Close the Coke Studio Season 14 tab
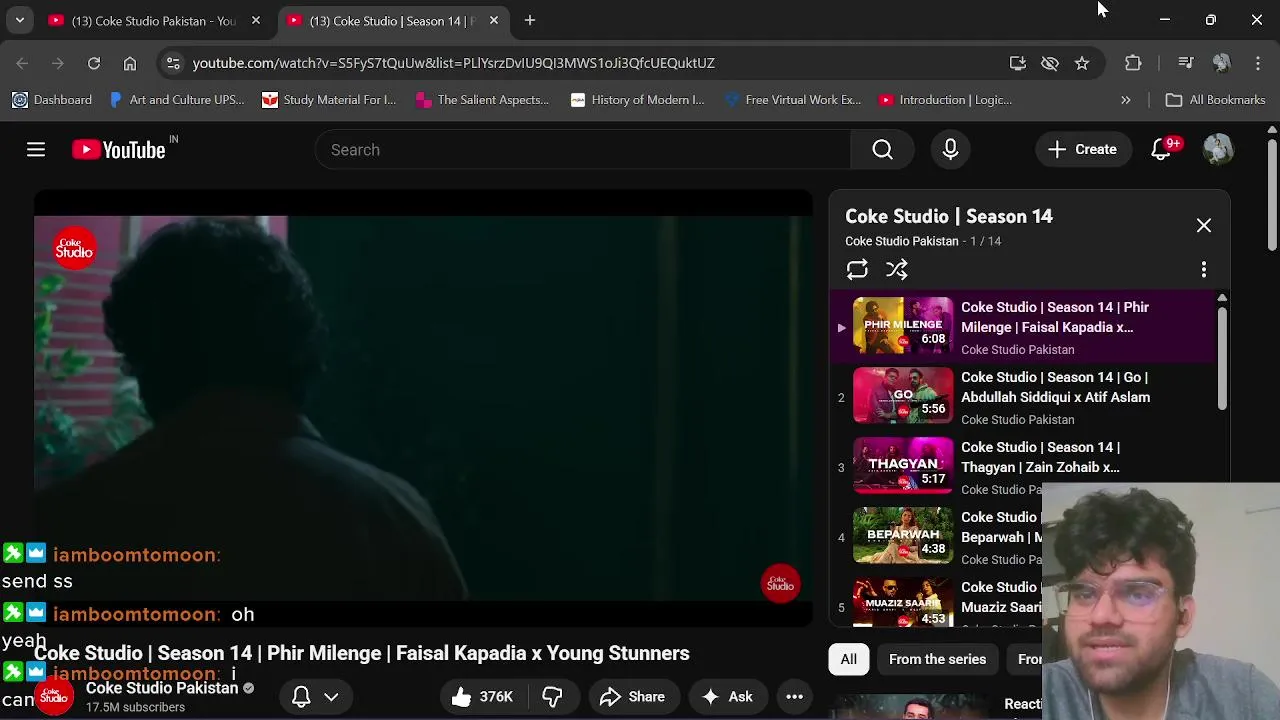Viewport: 1280px width, 720px height. 494,20
